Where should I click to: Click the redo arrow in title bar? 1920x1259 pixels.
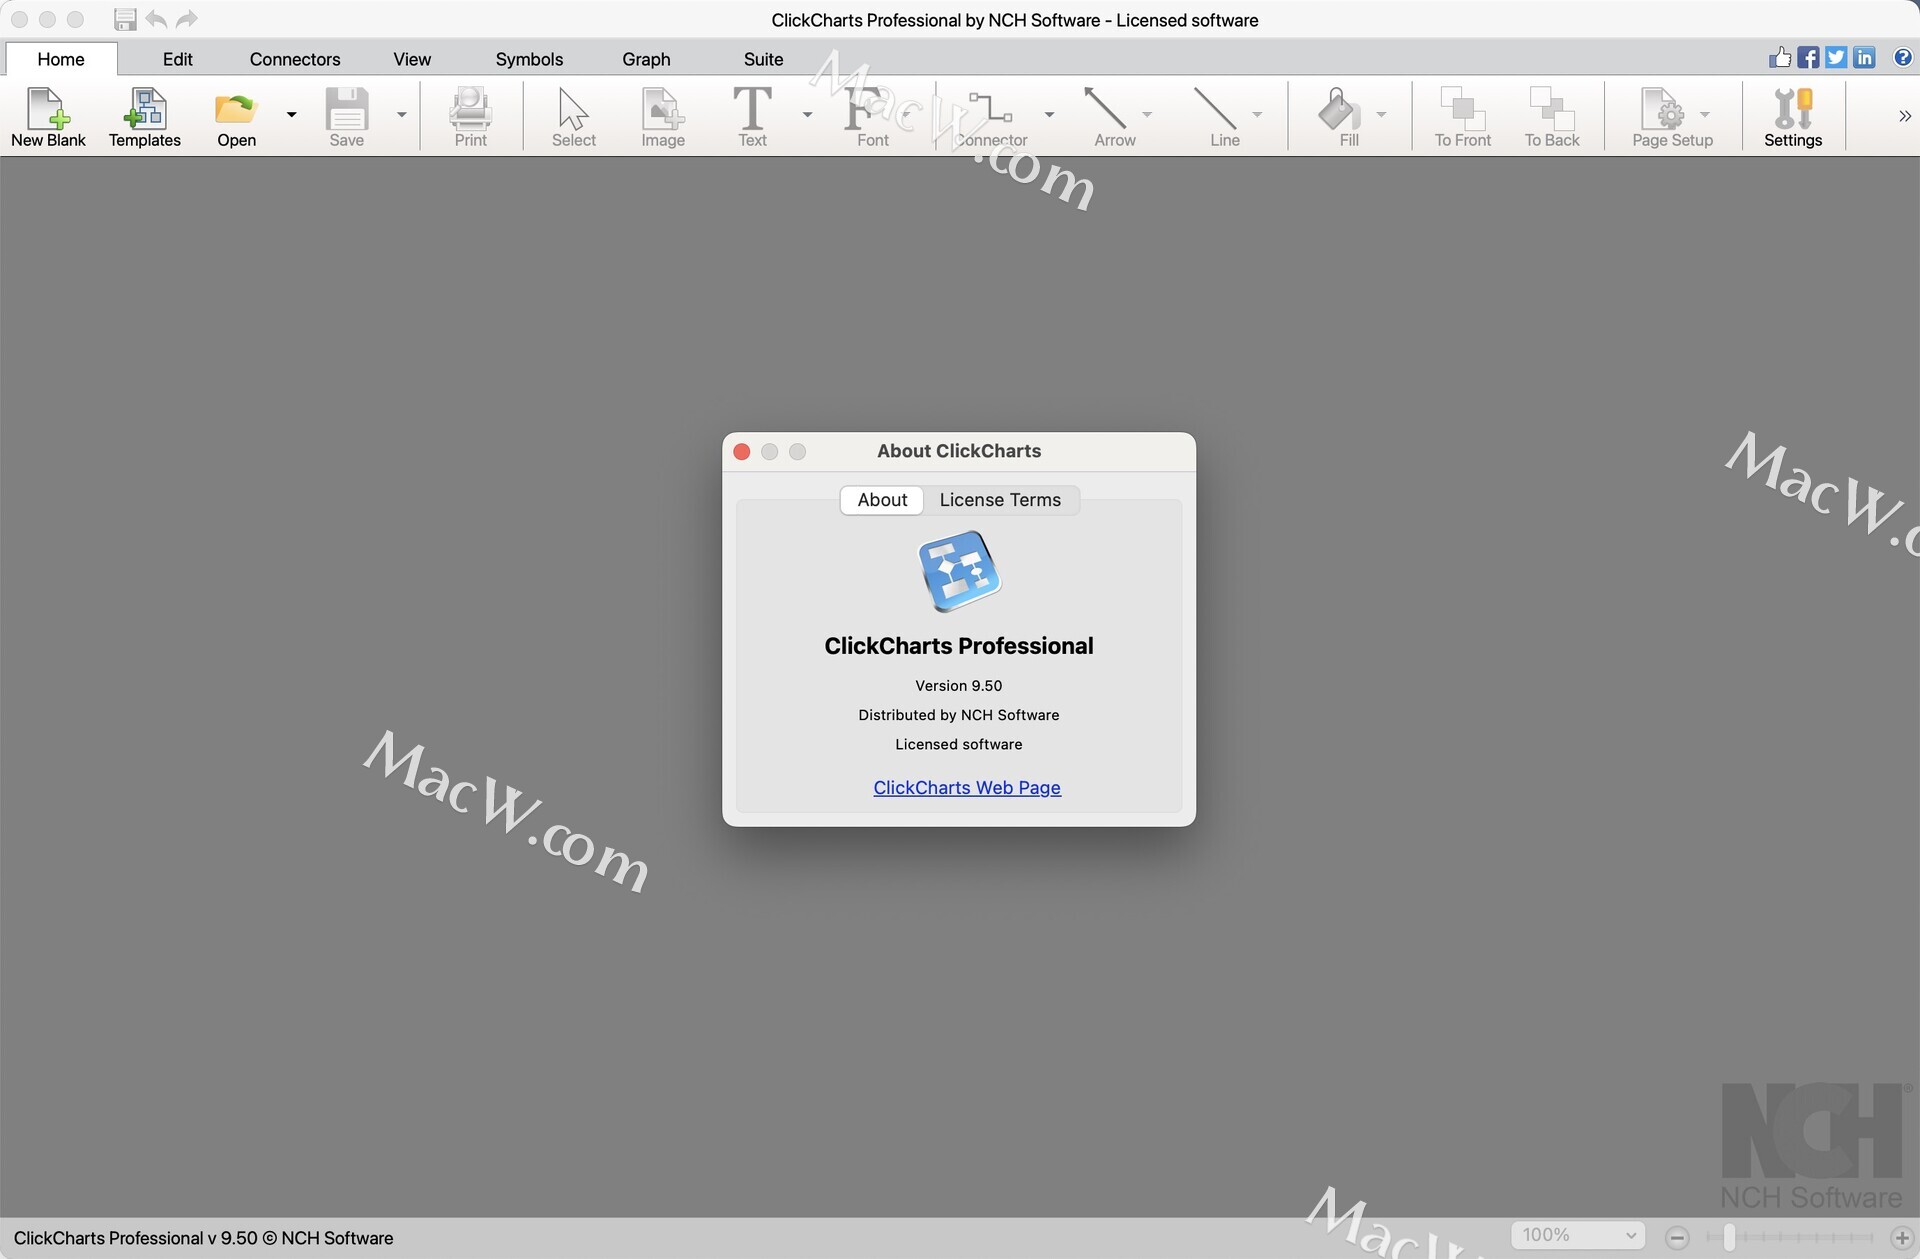coord(186,19)
